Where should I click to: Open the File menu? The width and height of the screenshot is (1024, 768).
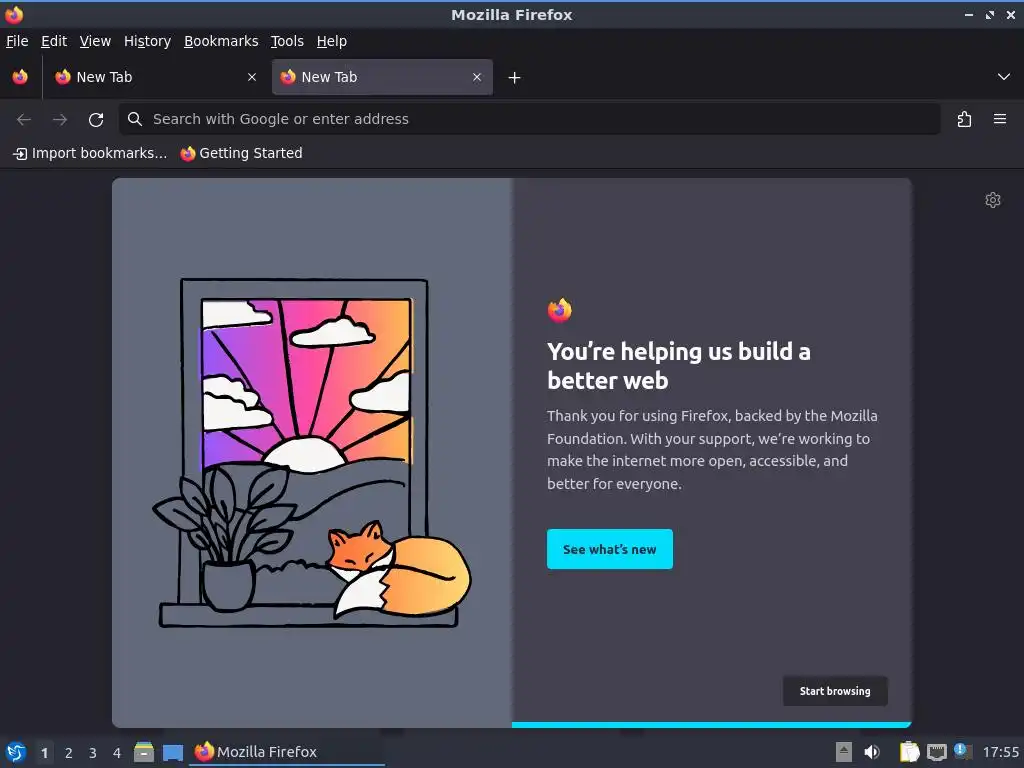coord(17,41)
